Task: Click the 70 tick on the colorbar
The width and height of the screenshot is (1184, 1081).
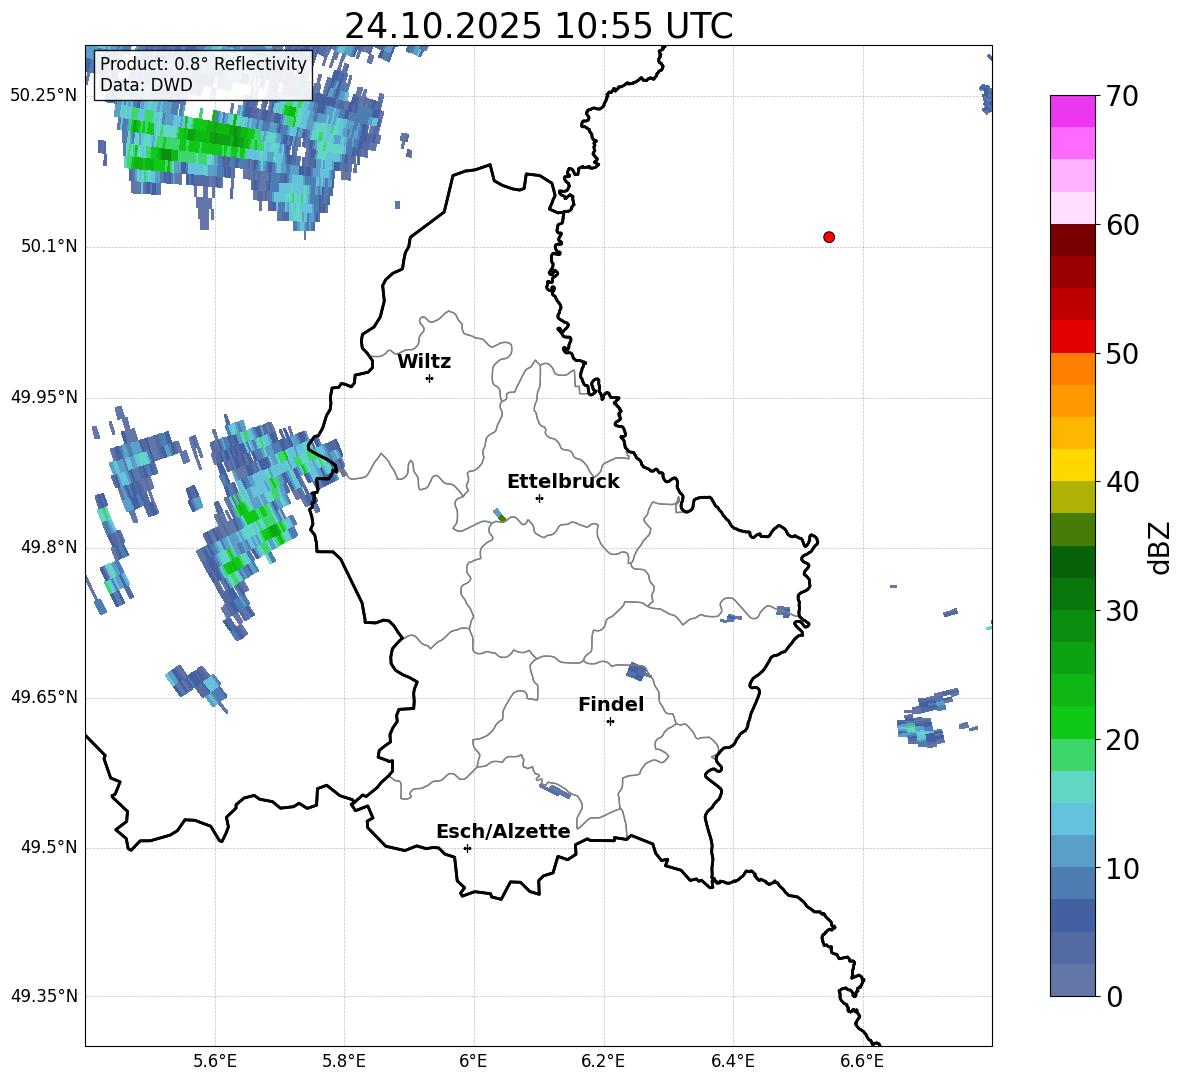Action: pyautogui.click(x=1122, y=96)
